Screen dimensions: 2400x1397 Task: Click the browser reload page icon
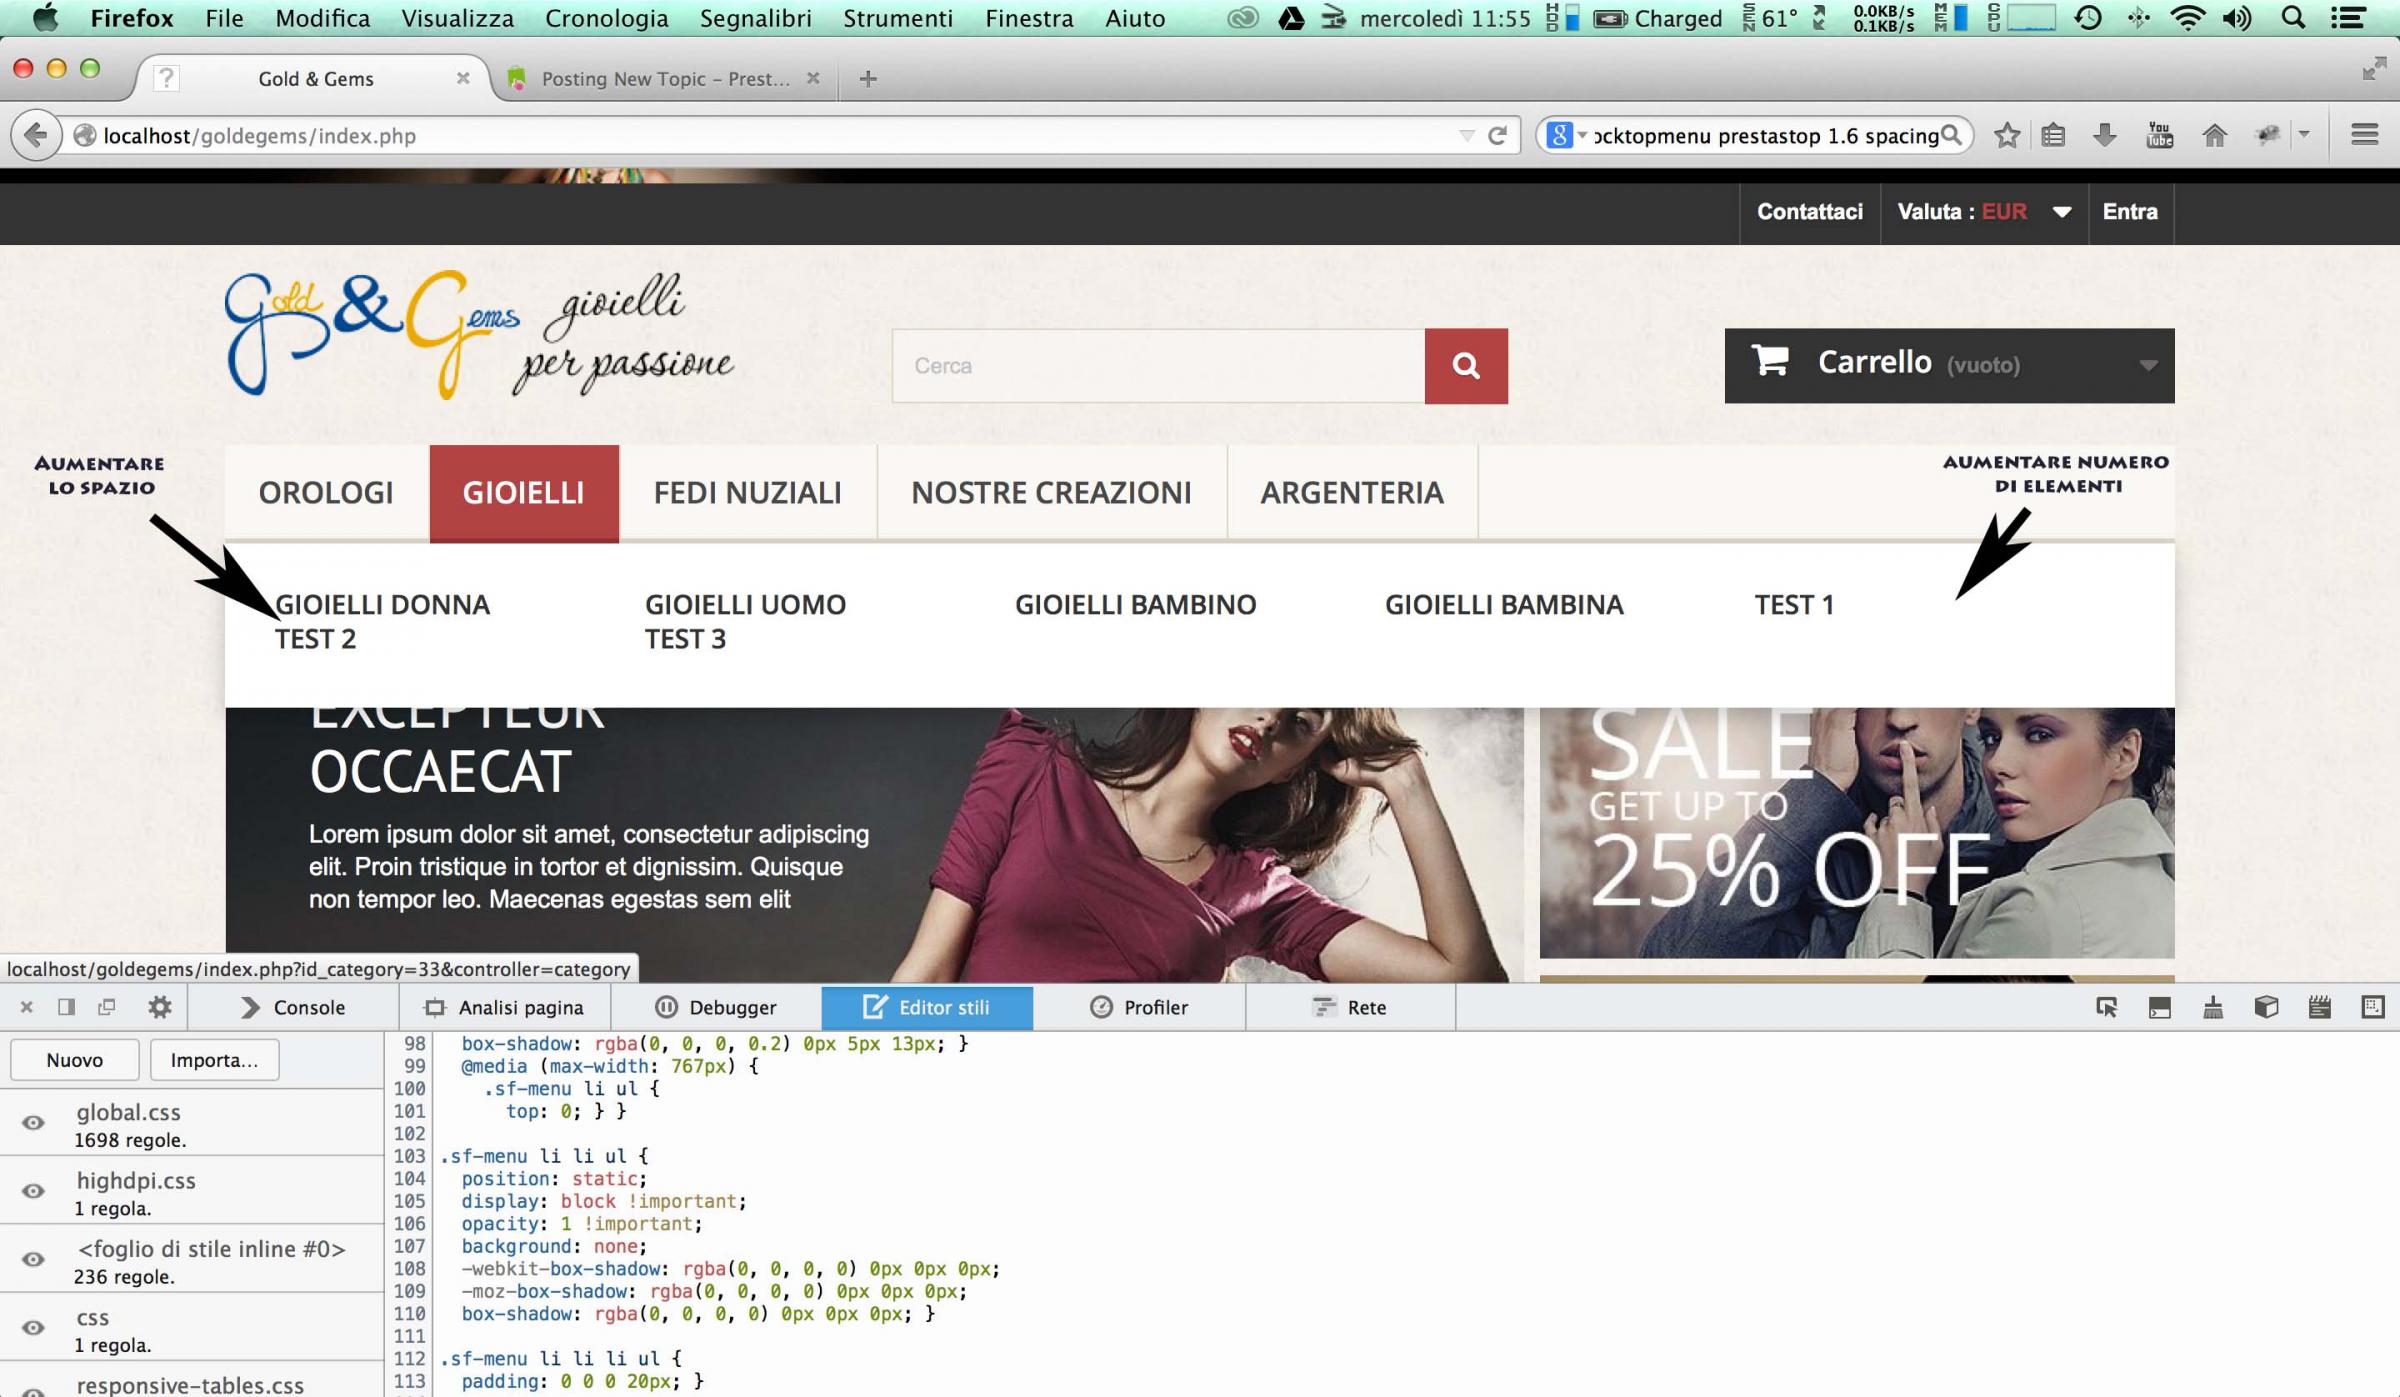pyautogui.click(x=1497, y=135)
